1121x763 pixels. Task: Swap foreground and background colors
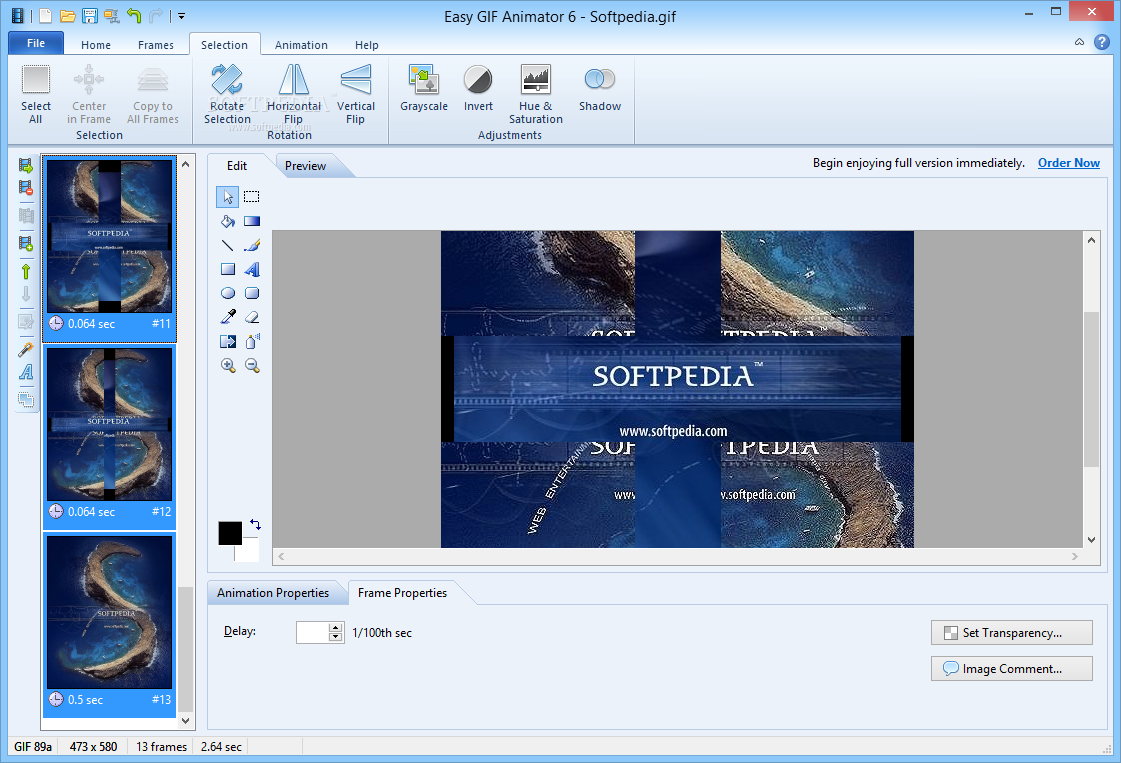[255, 524]
